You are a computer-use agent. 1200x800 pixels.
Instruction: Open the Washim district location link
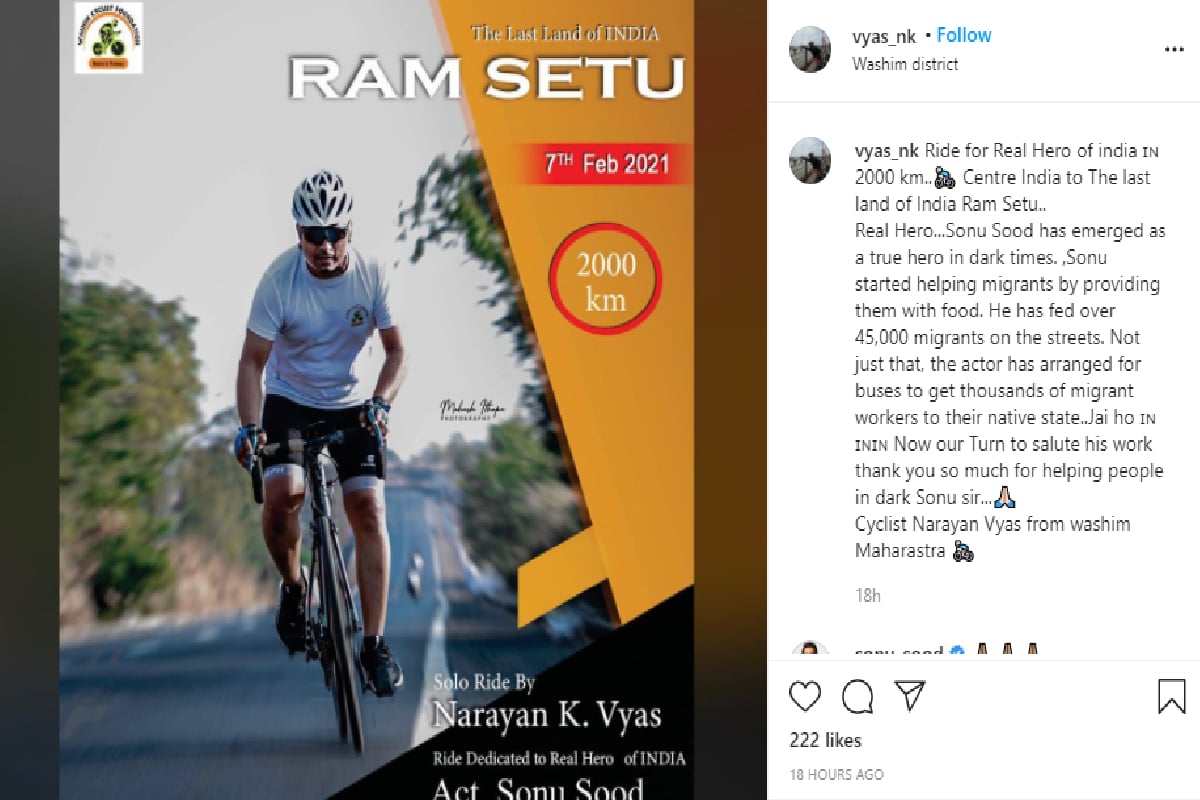[x=905, y=63]
